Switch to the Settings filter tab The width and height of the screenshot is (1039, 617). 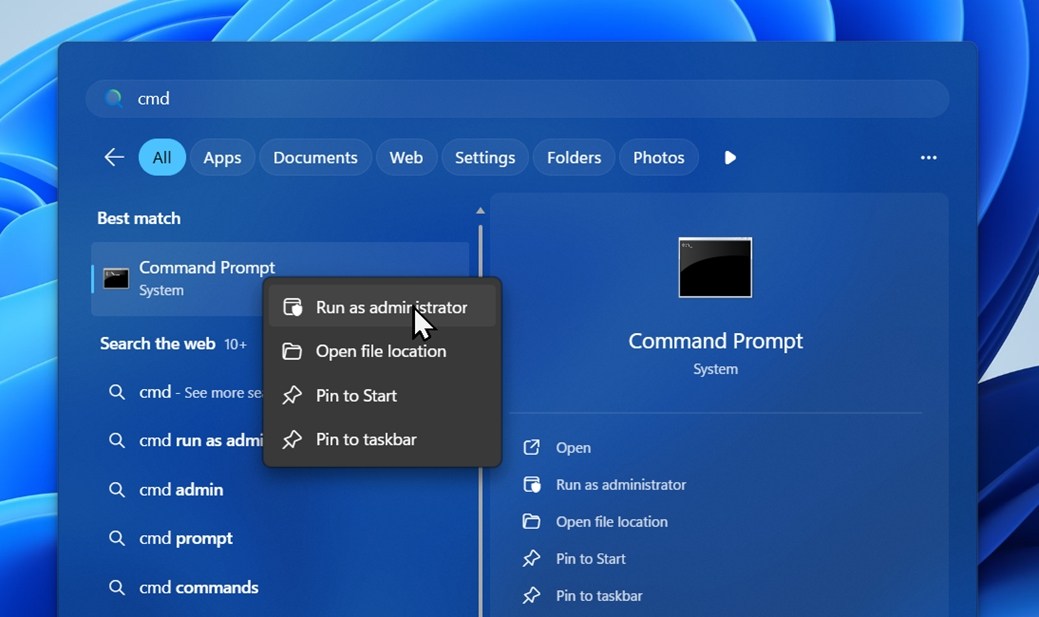[x=485, y=157]
